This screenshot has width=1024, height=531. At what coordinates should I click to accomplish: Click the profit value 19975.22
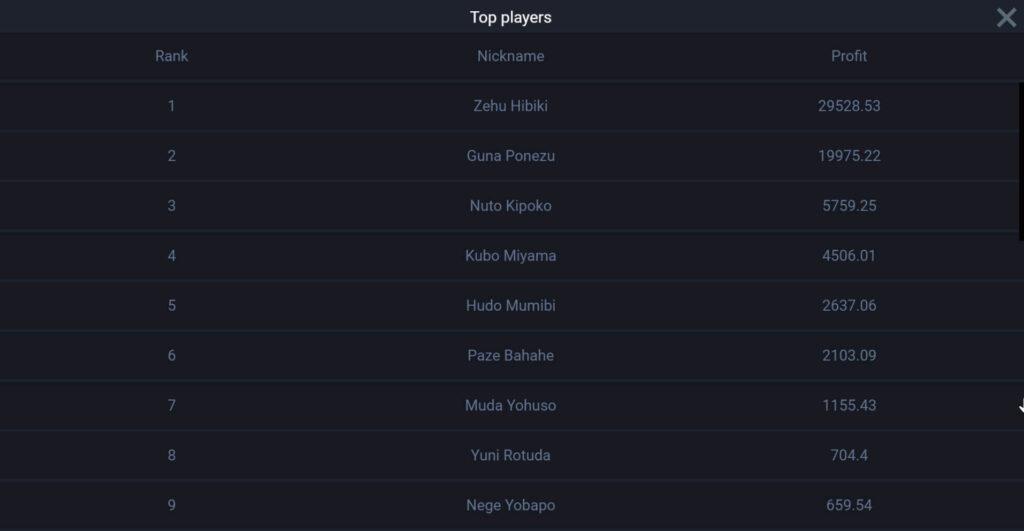coord(848,155)
